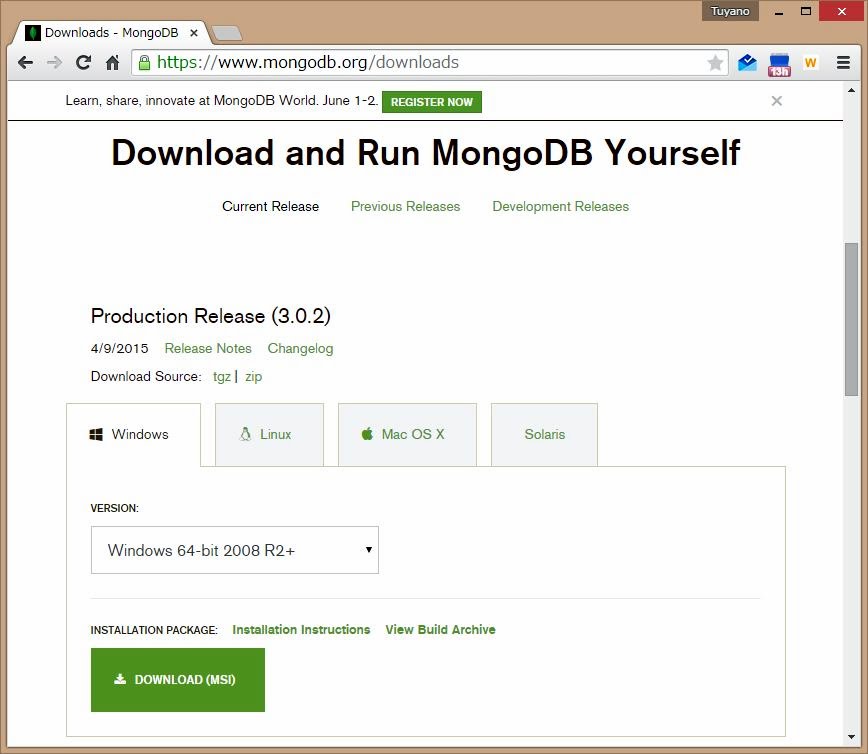The width and height of the screenshot is (868, 754).
Task: Open Chrome hamburger menu
Action: pyautogui.click(x=843, y=62)
